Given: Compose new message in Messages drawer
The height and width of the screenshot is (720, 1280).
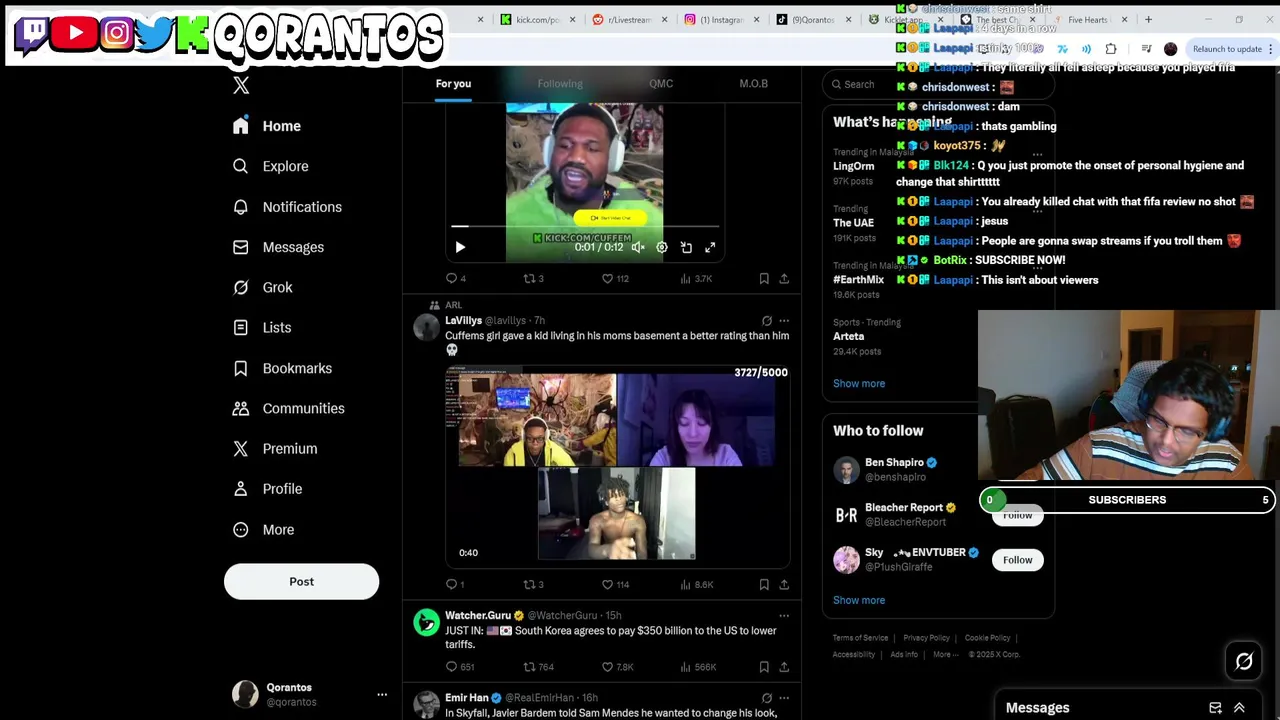Looking at the screenshot, I should coord(1215,707).
